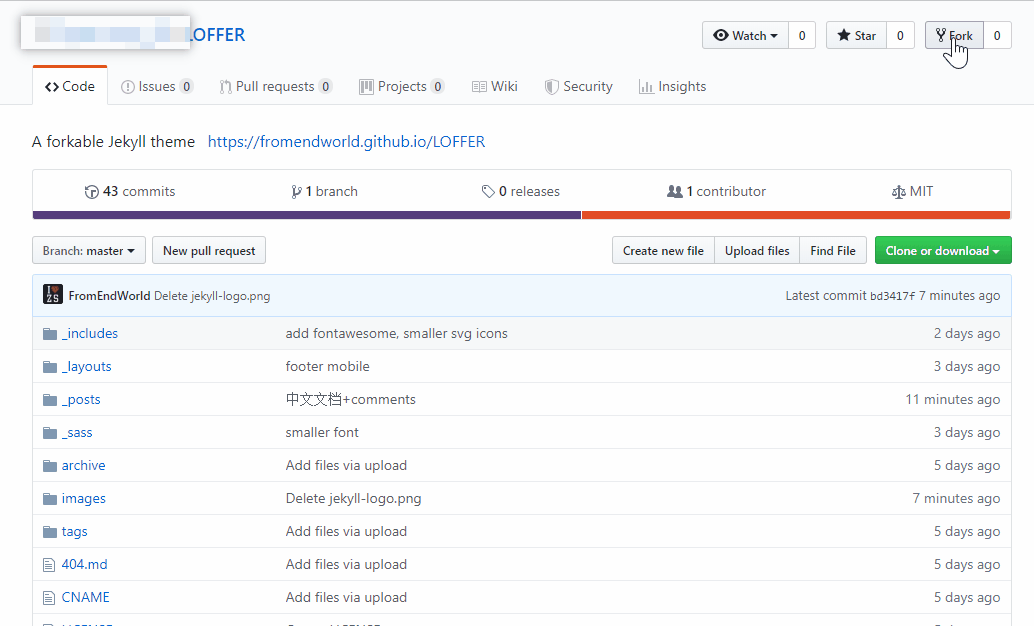Image resolution: width=1034 pixels, height=626 pixels.
Task: Open commit 'add fontawesome, smaller svg icons'
Action: coord(396,334)
